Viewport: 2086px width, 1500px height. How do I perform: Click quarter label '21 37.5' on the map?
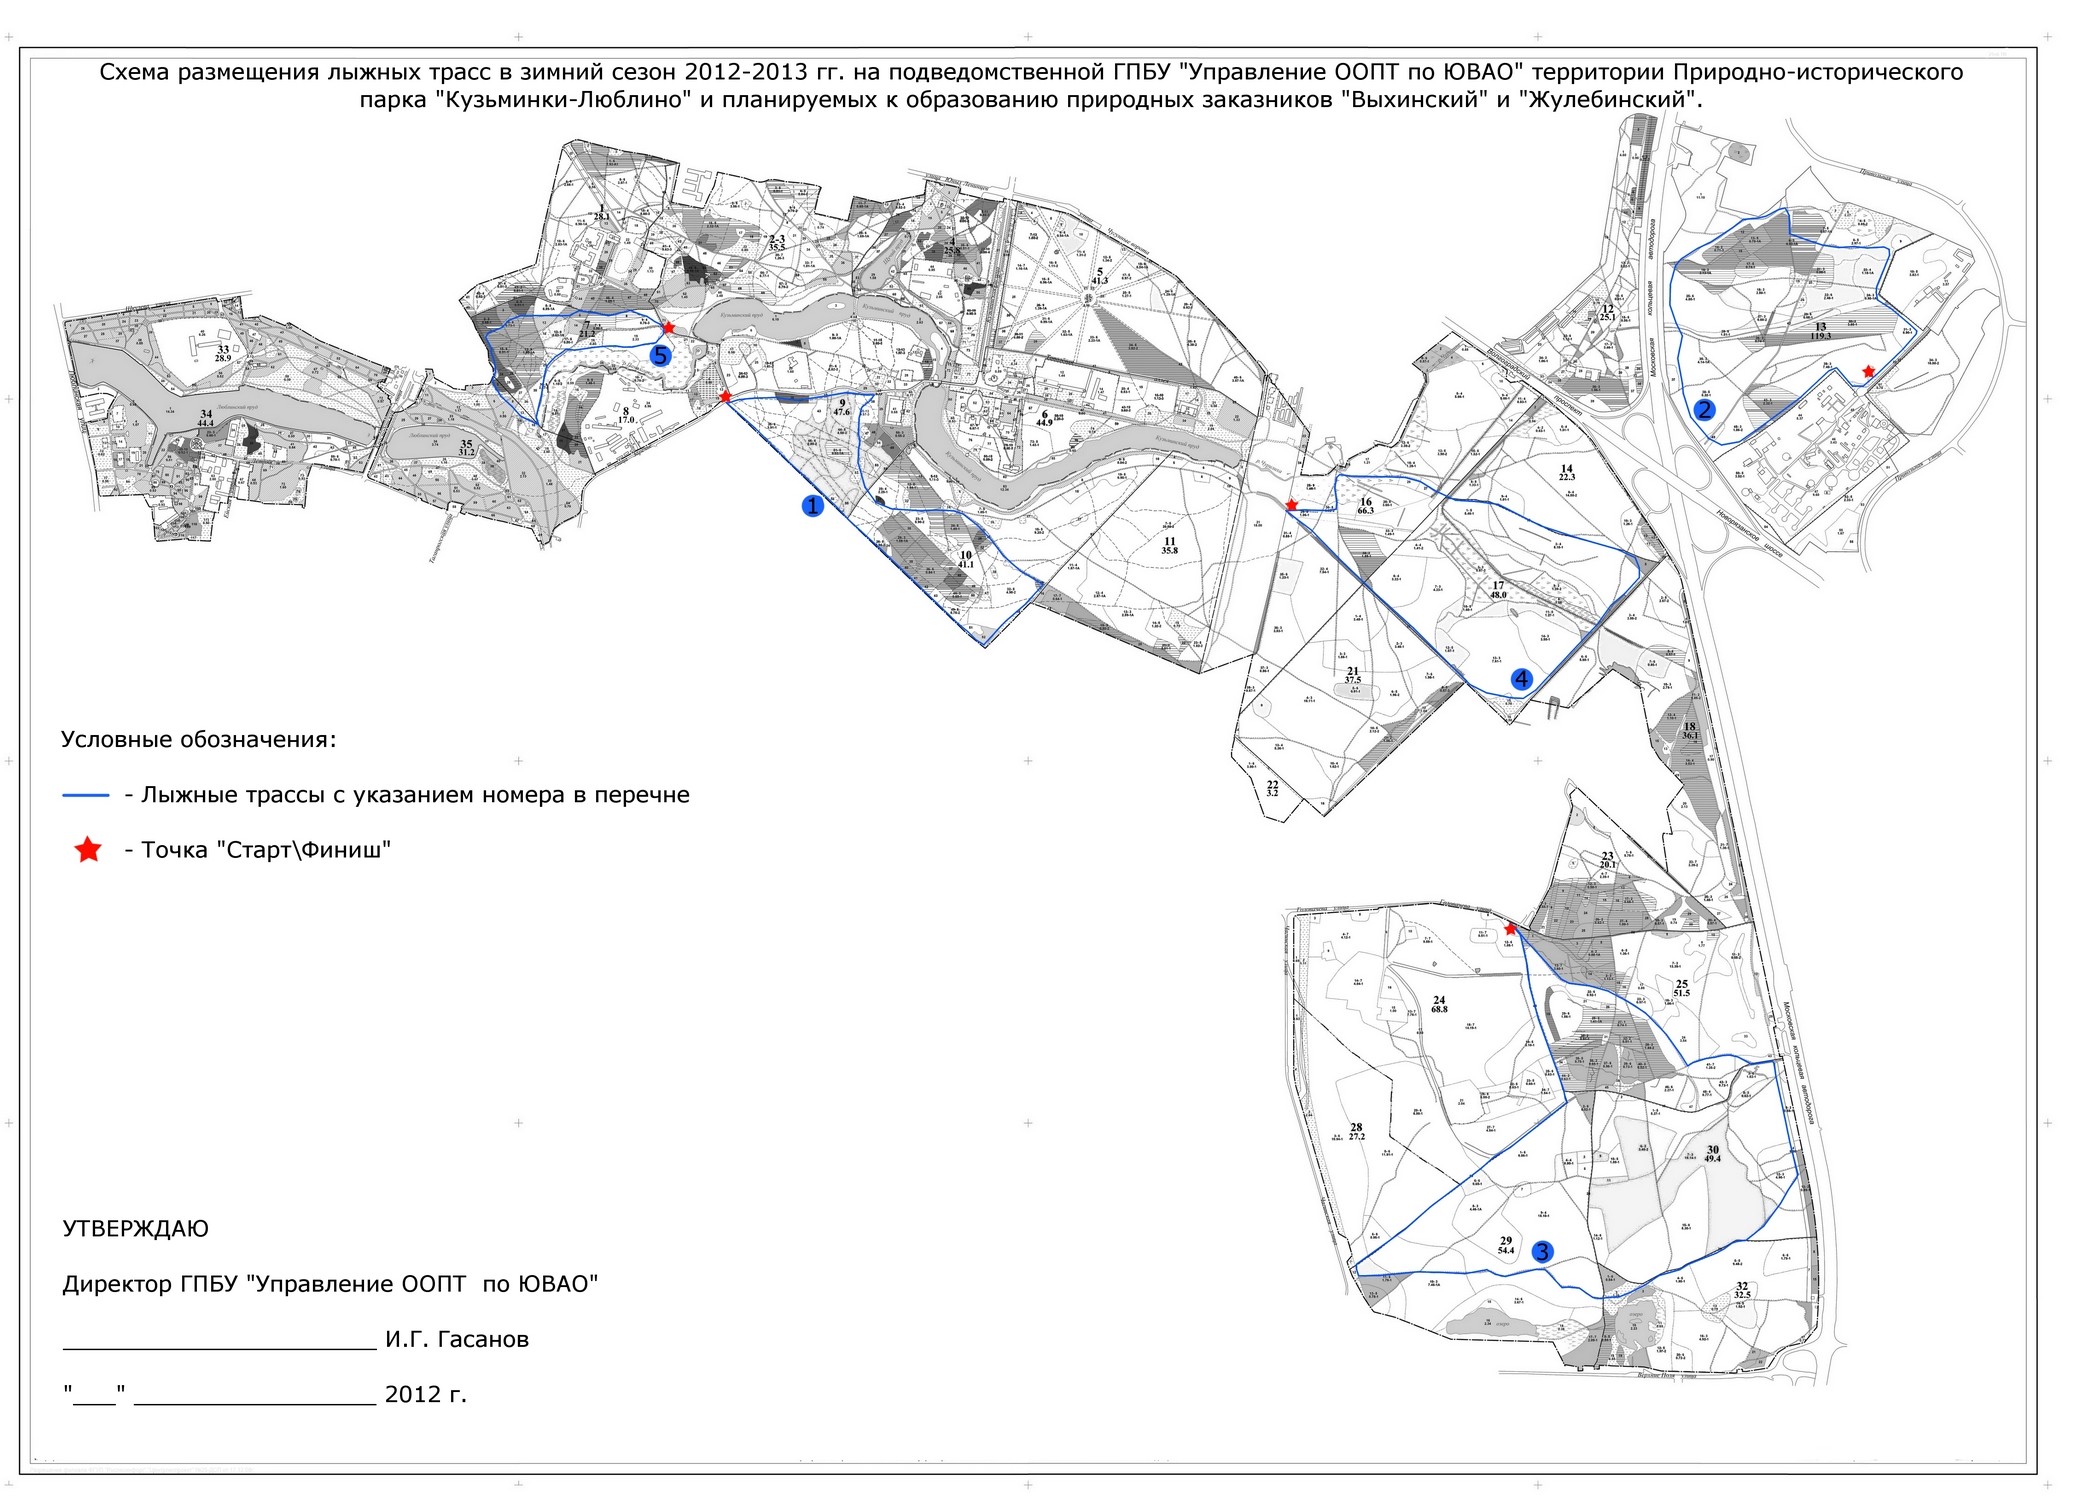coord(1353,675)
